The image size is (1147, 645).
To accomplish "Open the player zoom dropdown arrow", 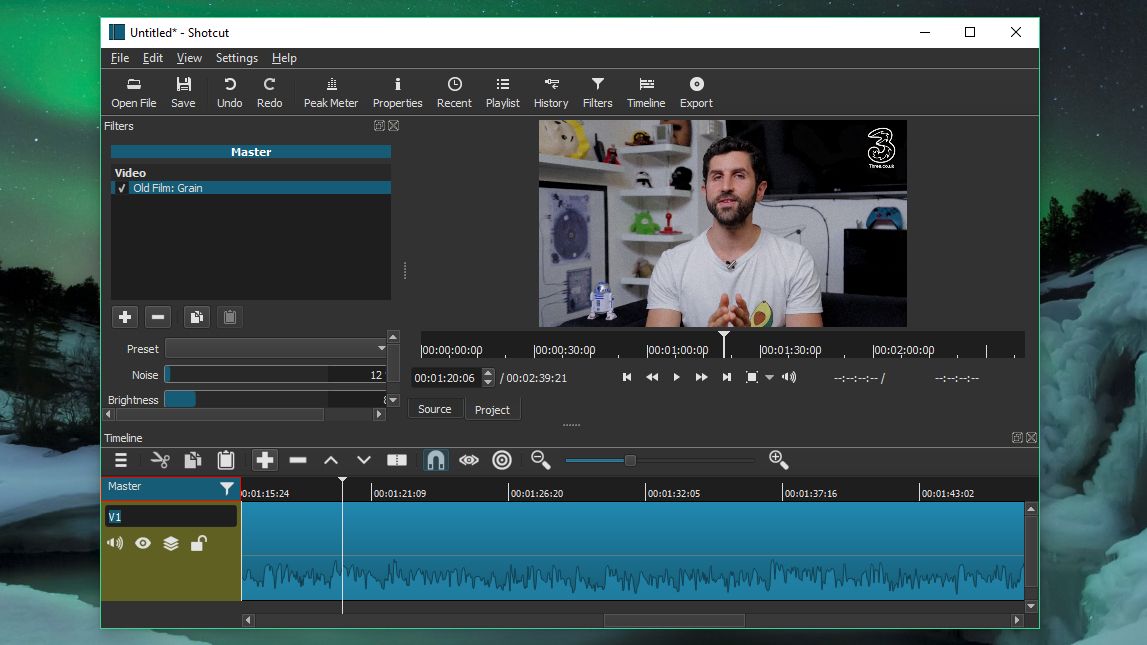I will [769, 377].
